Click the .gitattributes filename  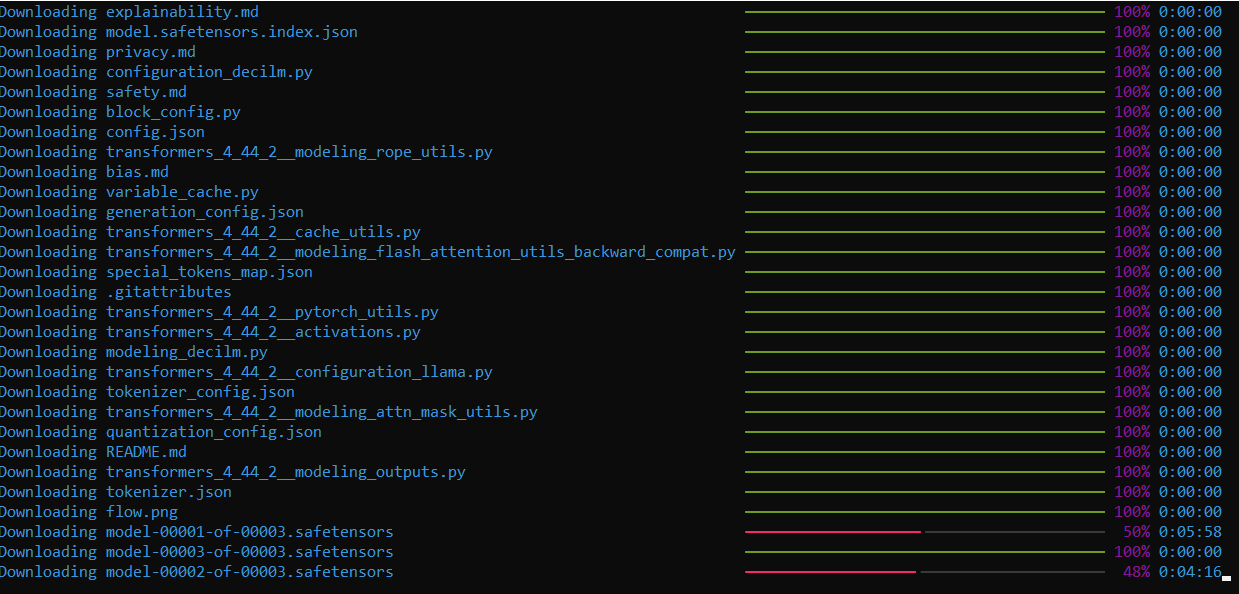169,292
